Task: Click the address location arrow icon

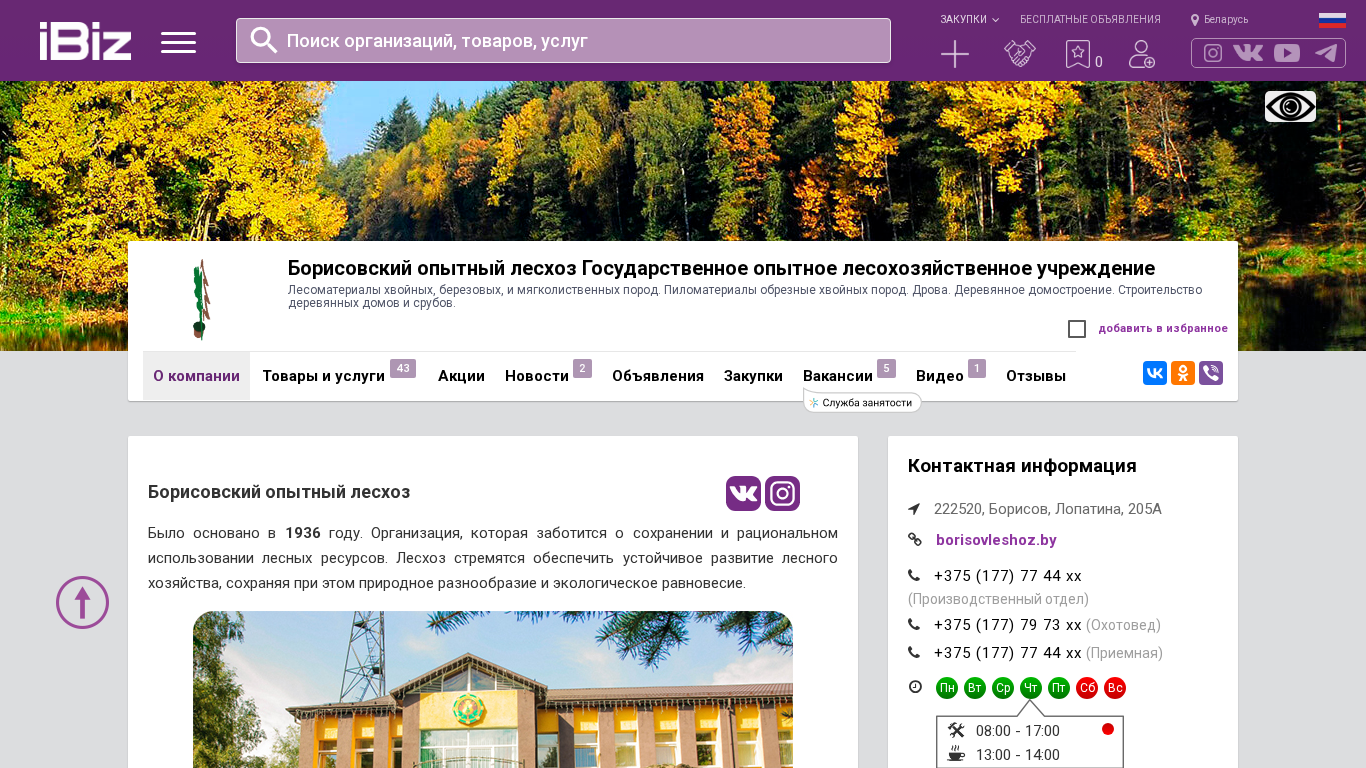Action: click(x=914, y=509)
